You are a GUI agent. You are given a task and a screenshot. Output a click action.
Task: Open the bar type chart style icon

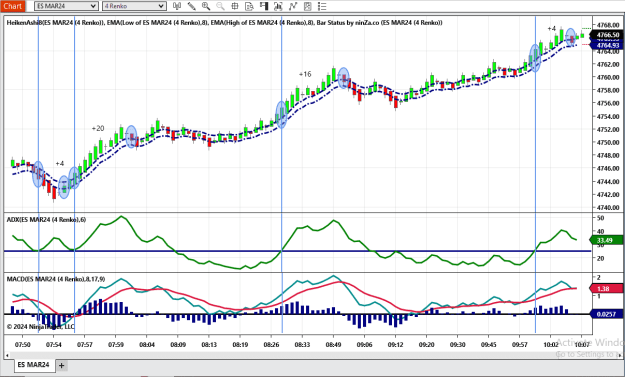177,6
